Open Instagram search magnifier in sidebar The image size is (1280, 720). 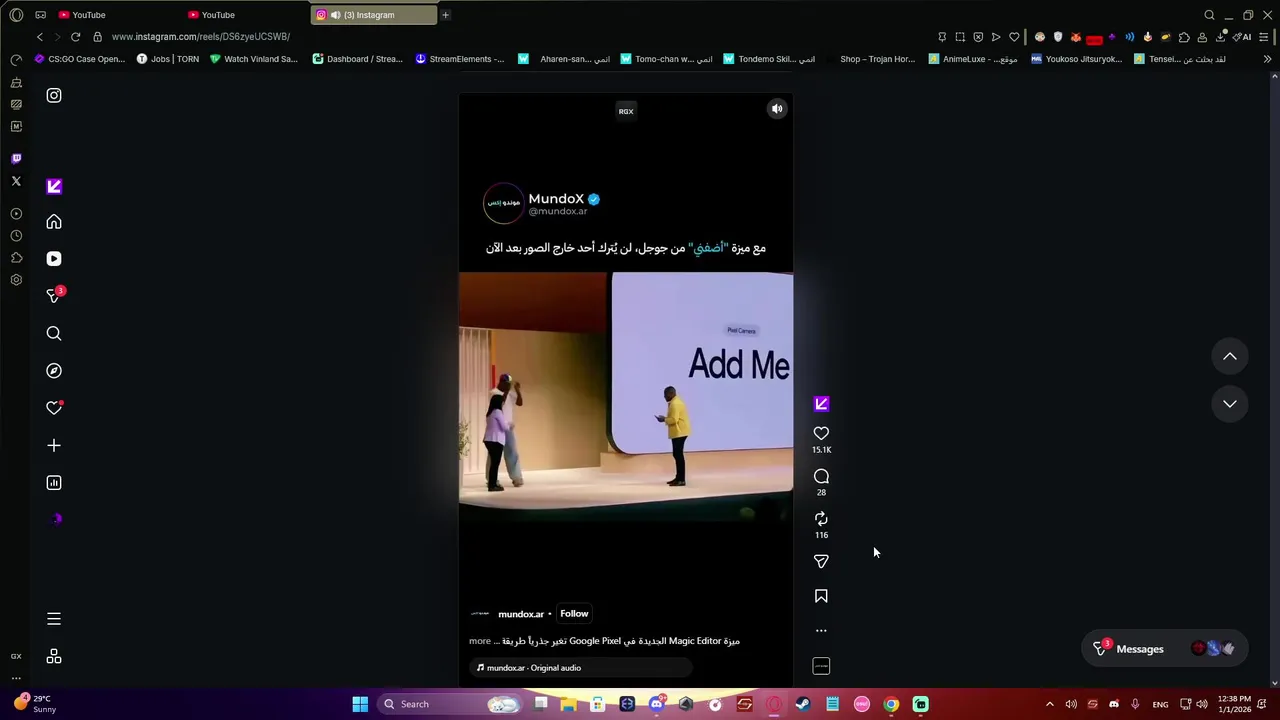pyautogui.click(x=54, y=334)
